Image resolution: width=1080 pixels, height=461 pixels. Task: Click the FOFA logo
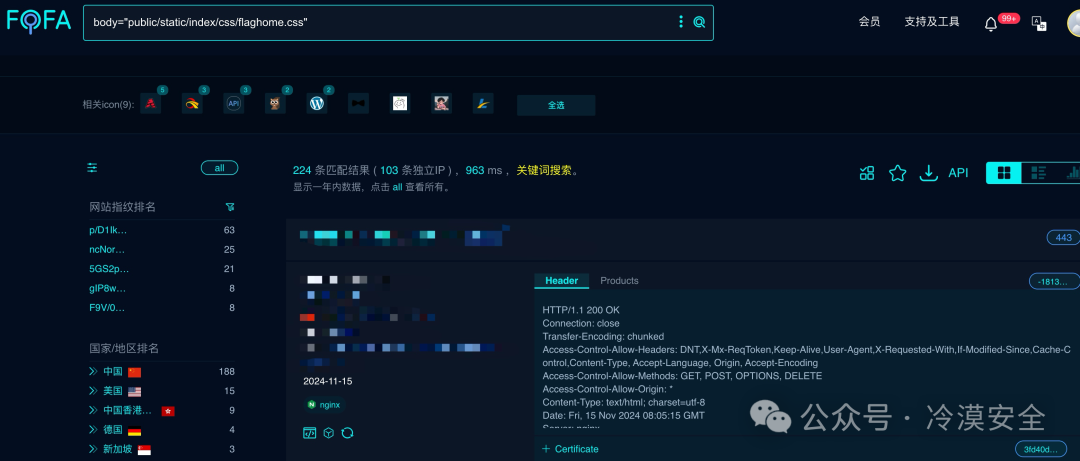click(39, 21)
